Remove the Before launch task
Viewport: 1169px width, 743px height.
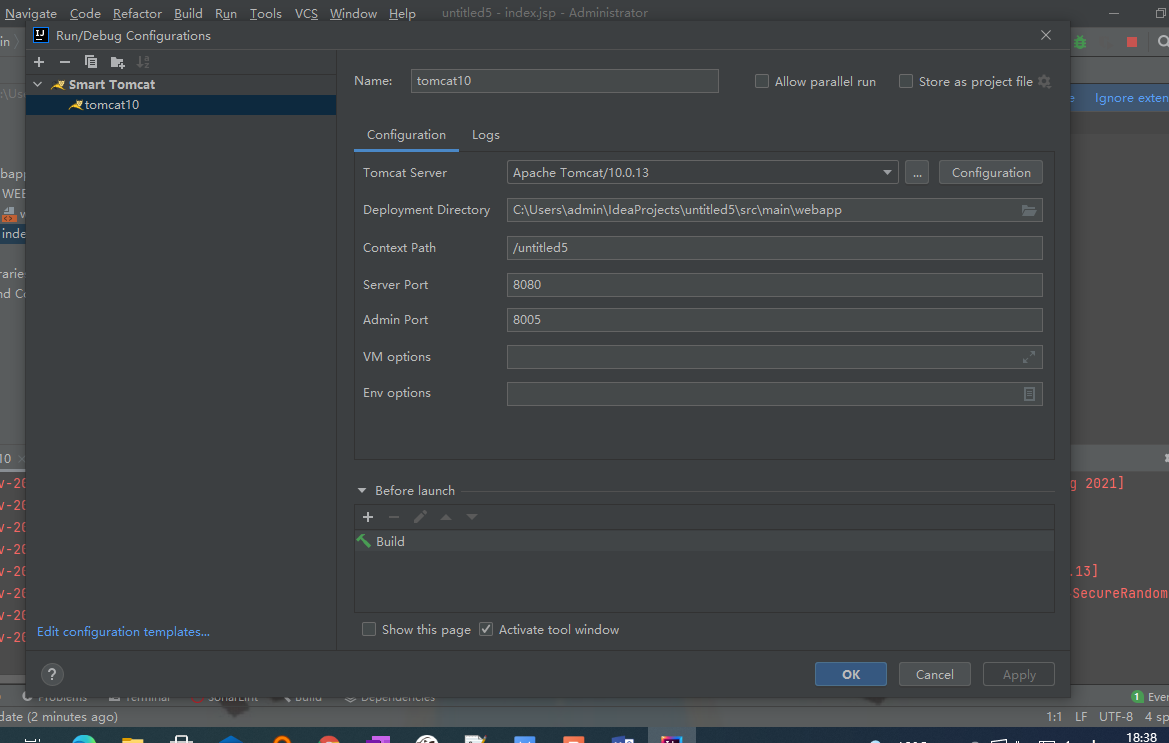point(394,516)
